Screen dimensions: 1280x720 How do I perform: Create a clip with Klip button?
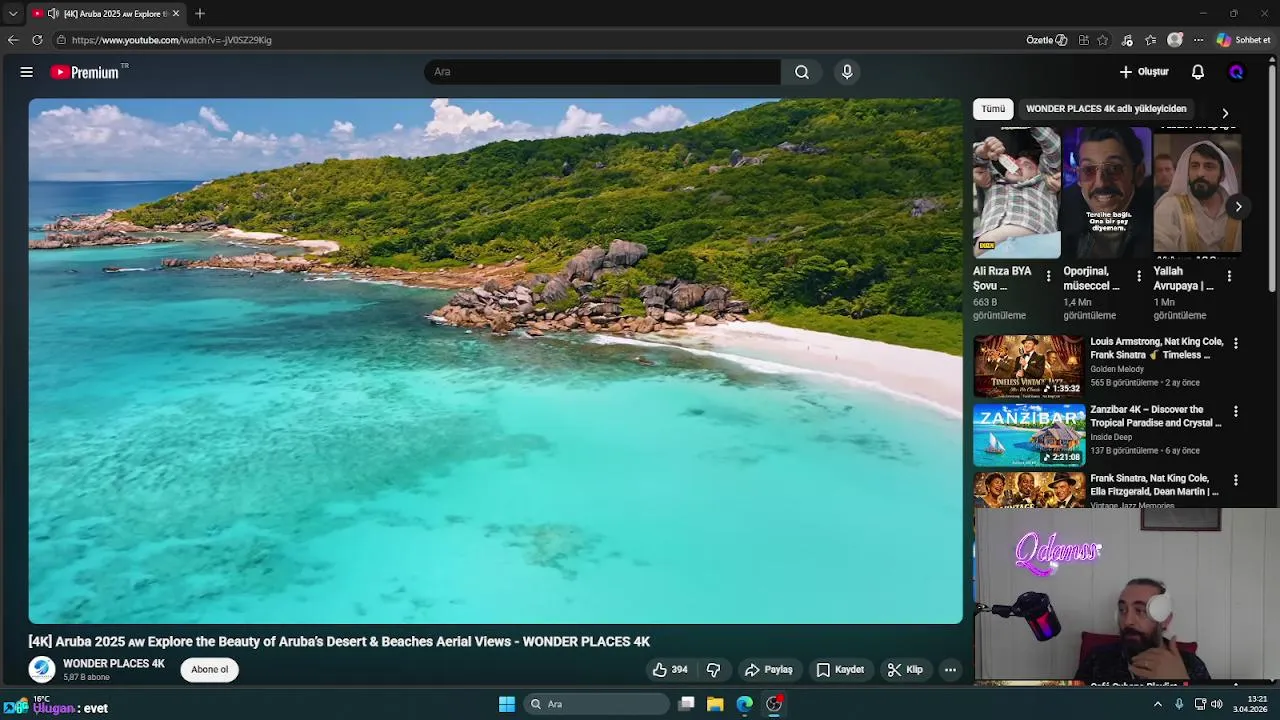point(905,670)
